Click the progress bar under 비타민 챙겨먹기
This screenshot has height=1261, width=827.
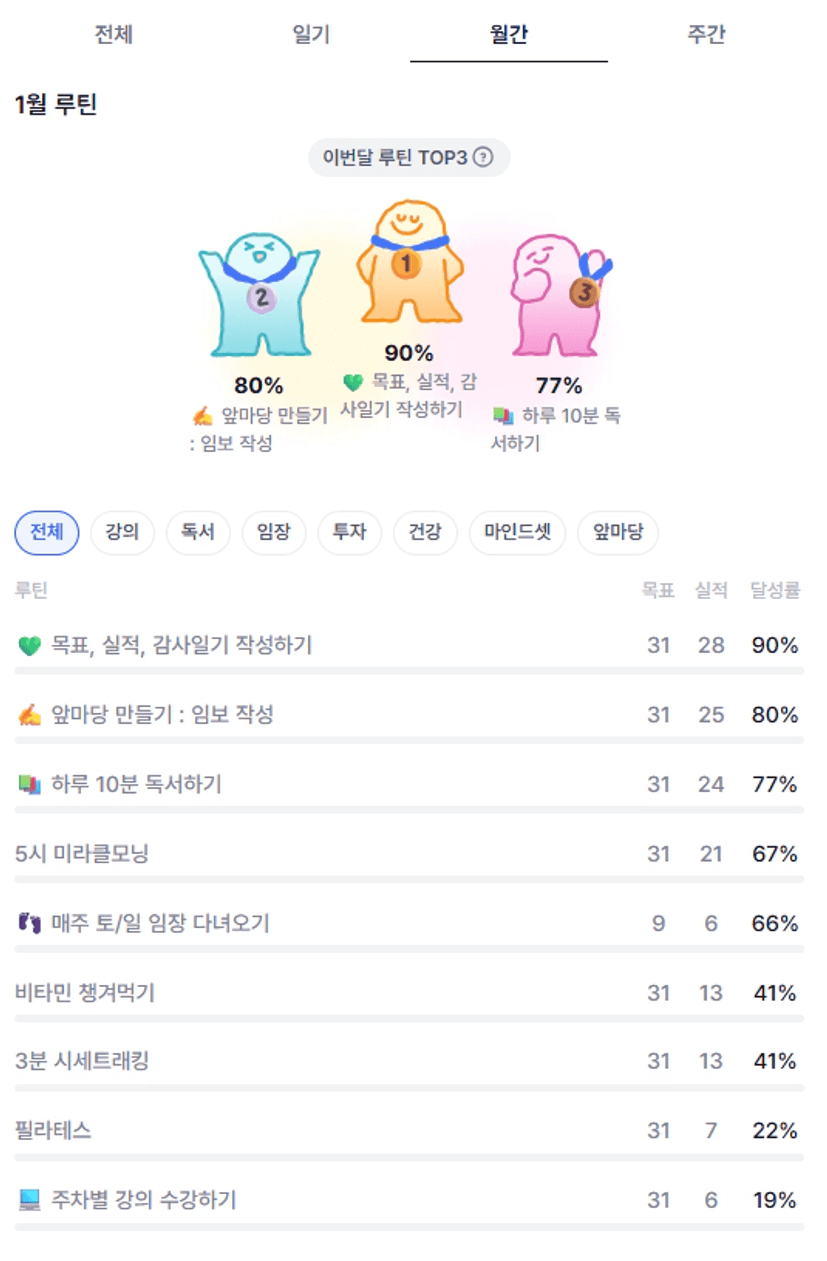tap(409, 1018)
